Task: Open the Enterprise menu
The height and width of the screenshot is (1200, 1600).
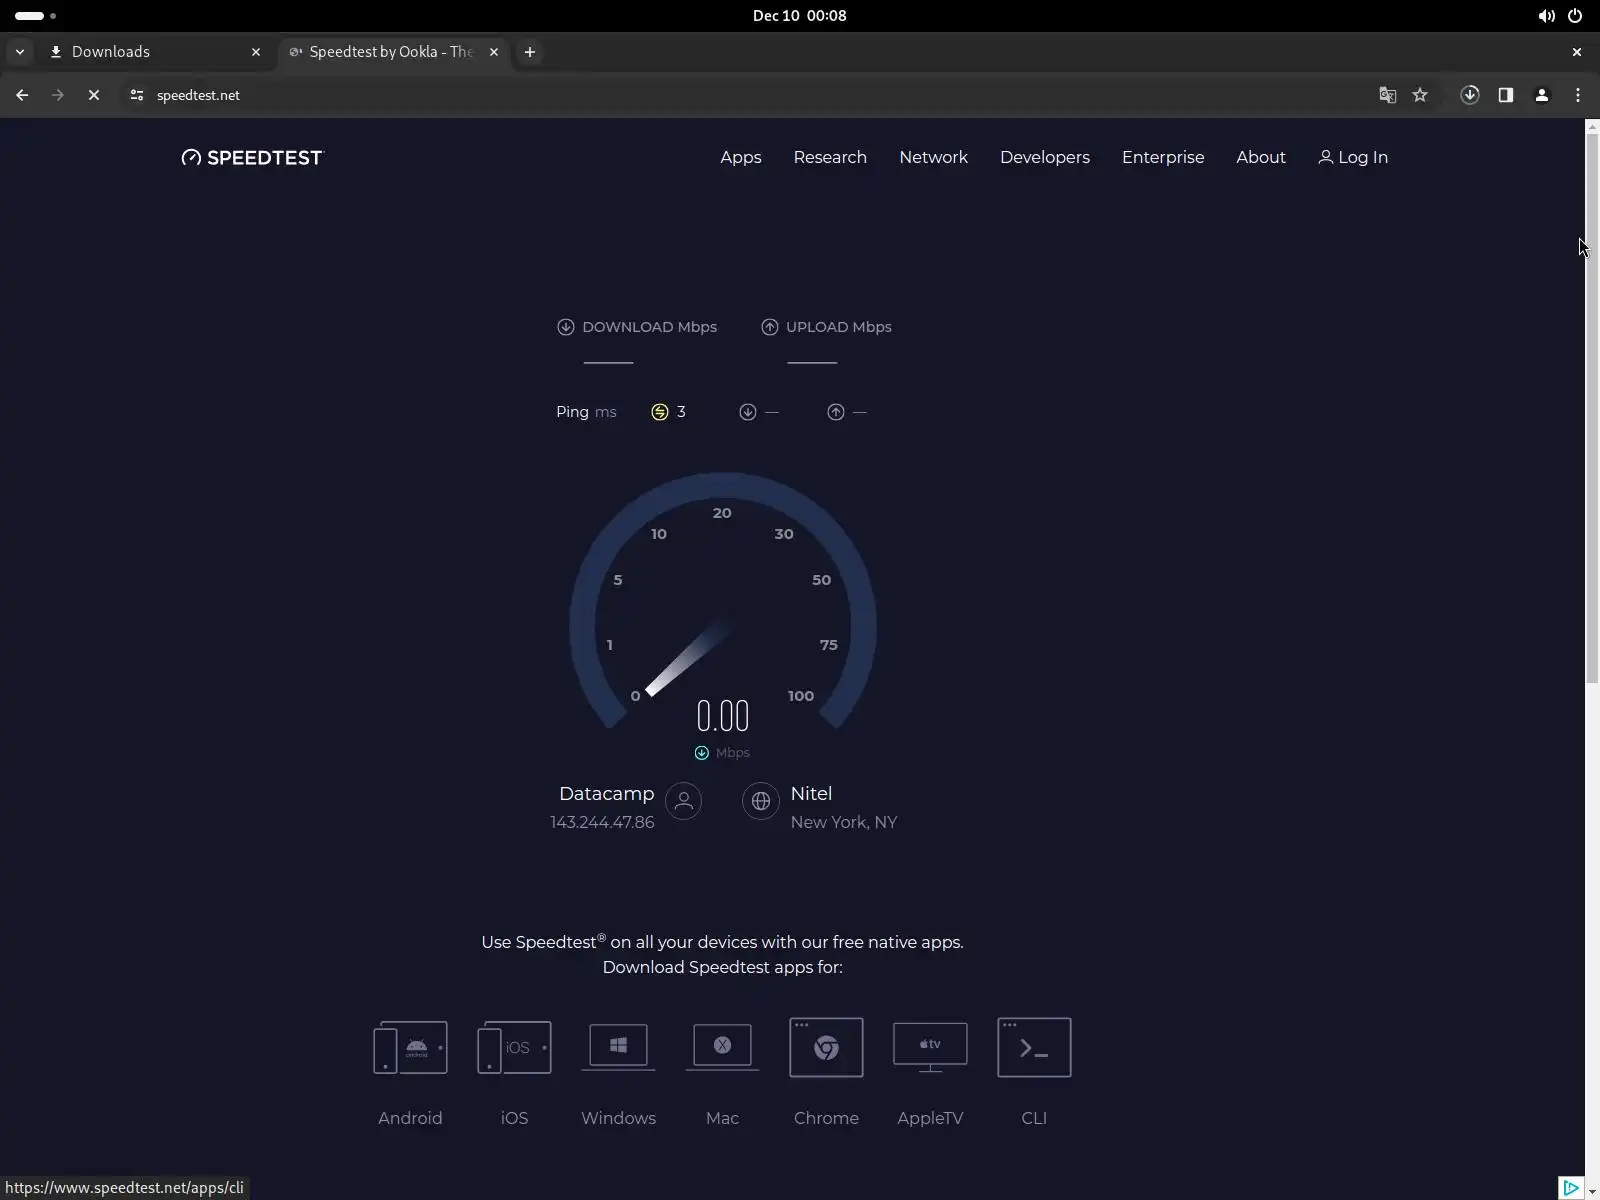Action: click(1163, 157)
